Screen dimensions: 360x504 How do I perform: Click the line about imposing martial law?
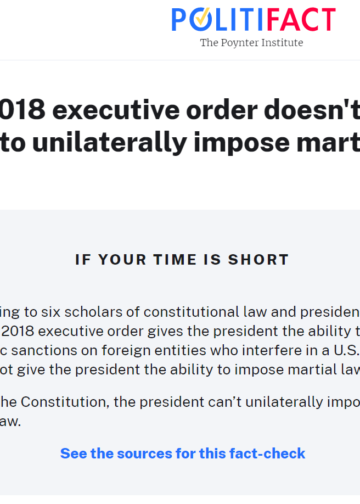point(180,369)
